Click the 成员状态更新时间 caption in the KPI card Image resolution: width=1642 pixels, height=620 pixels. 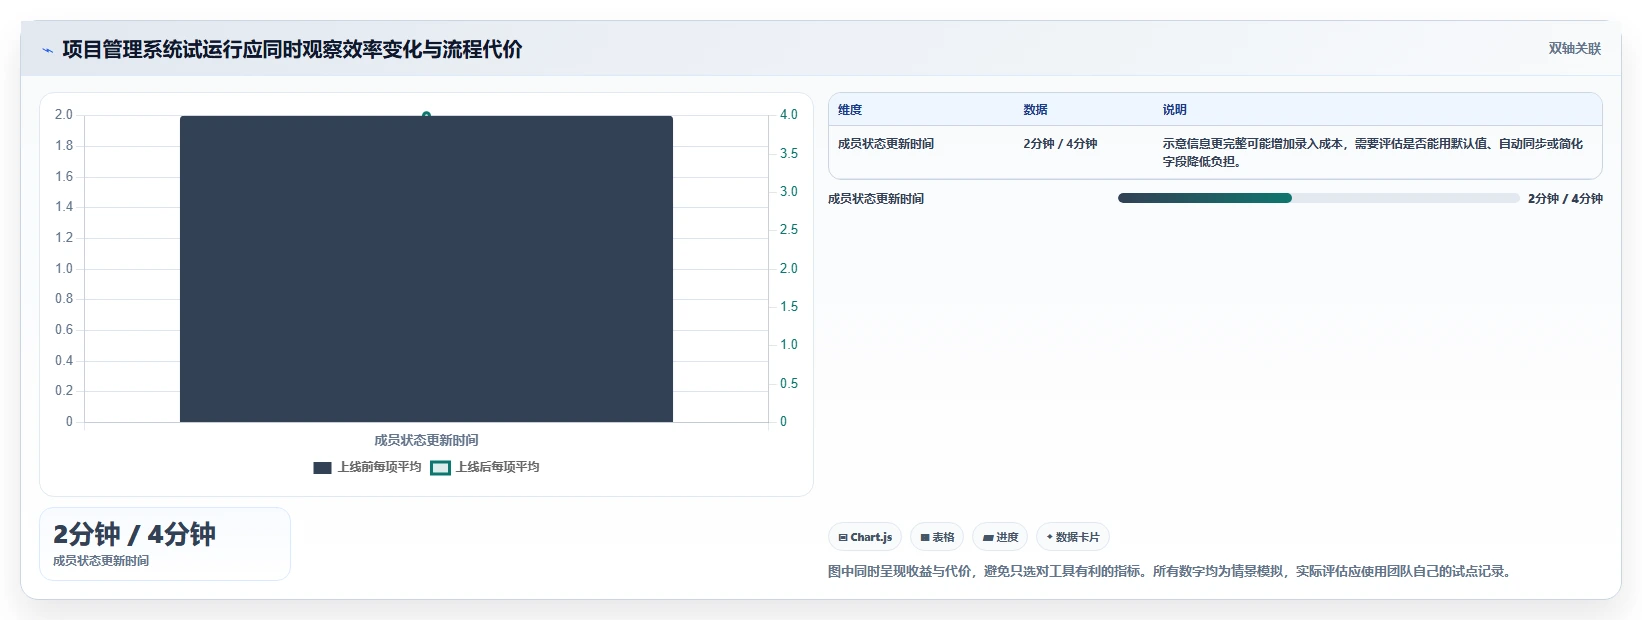[x=101, y=561]
